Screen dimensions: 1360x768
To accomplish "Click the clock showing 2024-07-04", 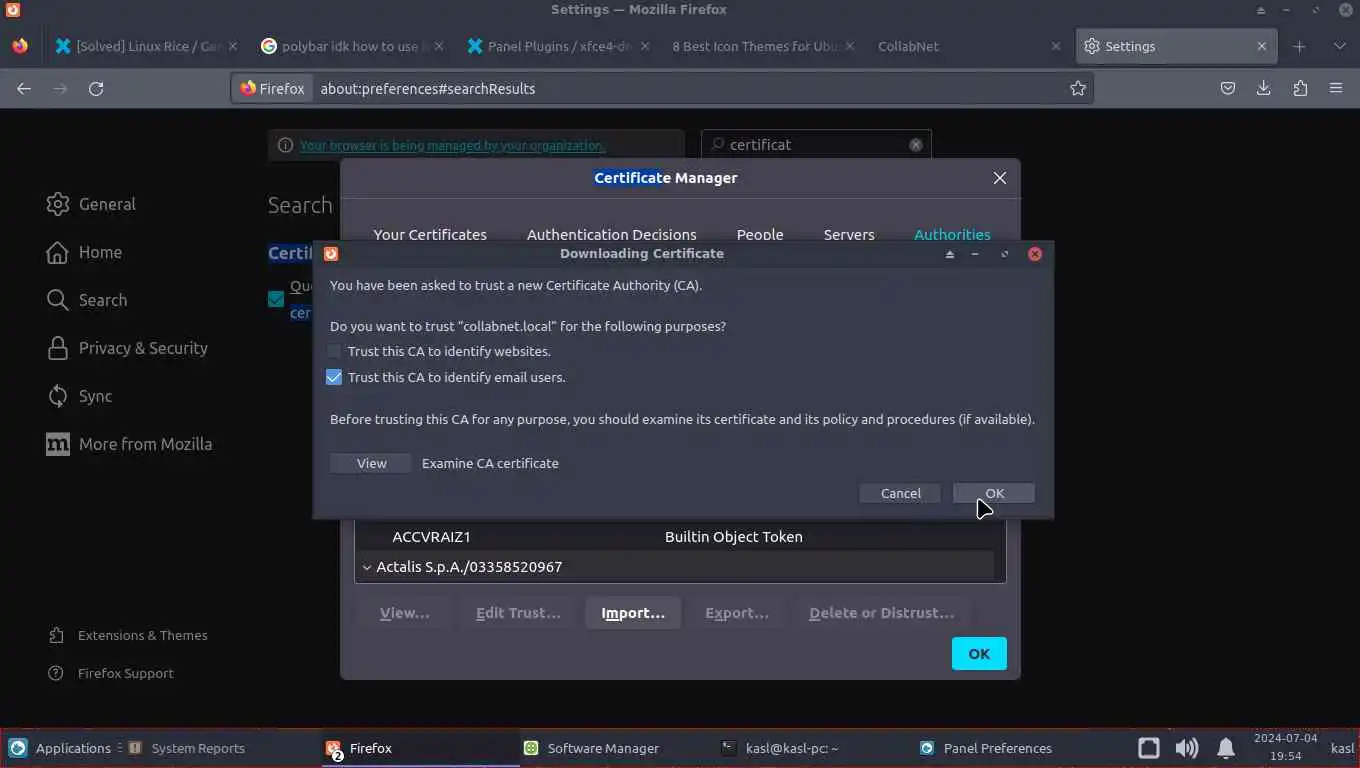I will click(x=1285, y=748).
